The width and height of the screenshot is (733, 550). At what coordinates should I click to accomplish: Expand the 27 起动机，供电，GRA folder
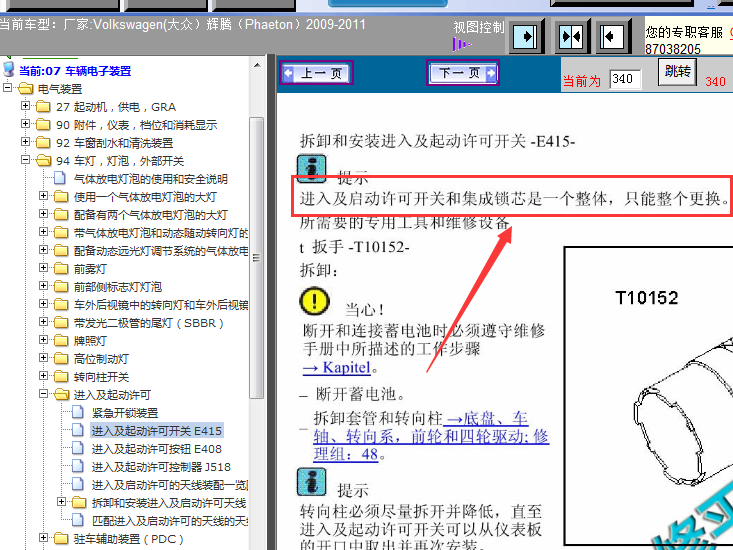tap(25, 107)
